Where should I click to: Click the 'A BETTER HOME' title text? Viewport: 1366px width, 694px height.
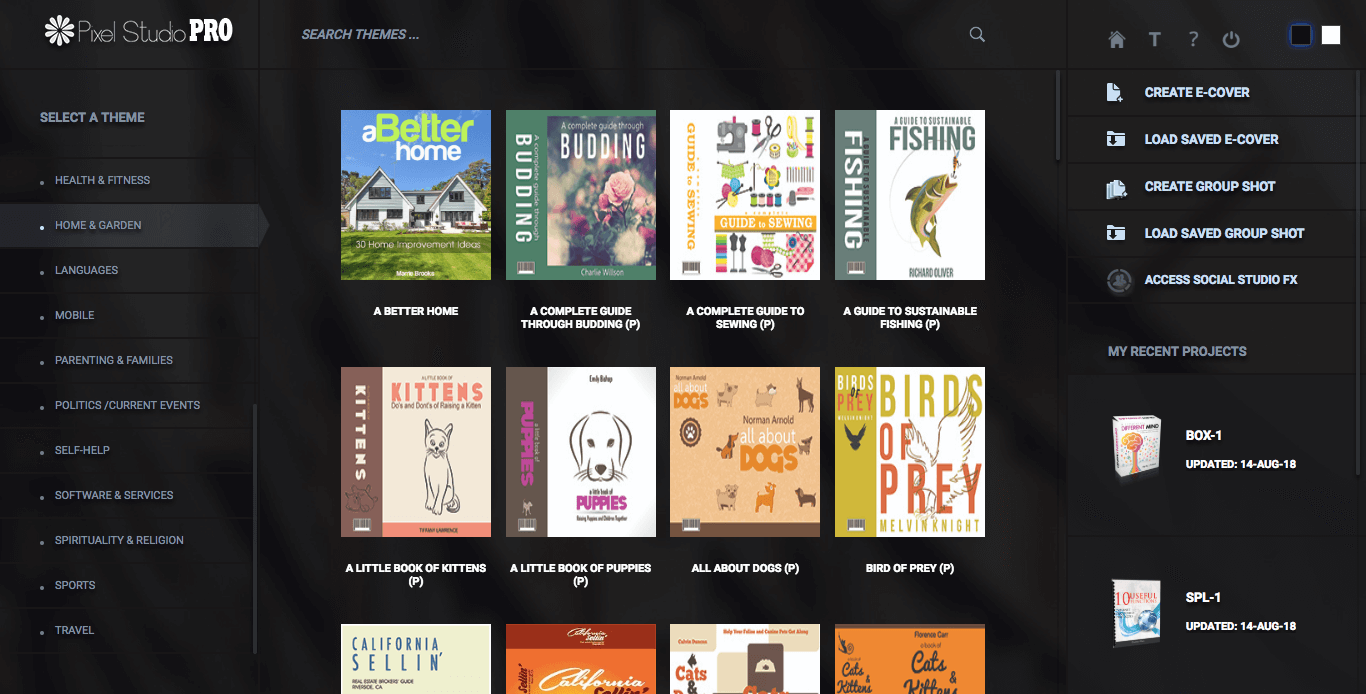[416, 311]
